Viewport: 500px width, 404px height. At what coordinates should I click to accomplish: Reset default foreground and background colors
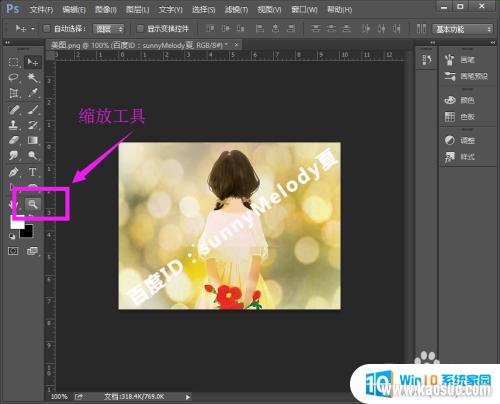(12, 236)
